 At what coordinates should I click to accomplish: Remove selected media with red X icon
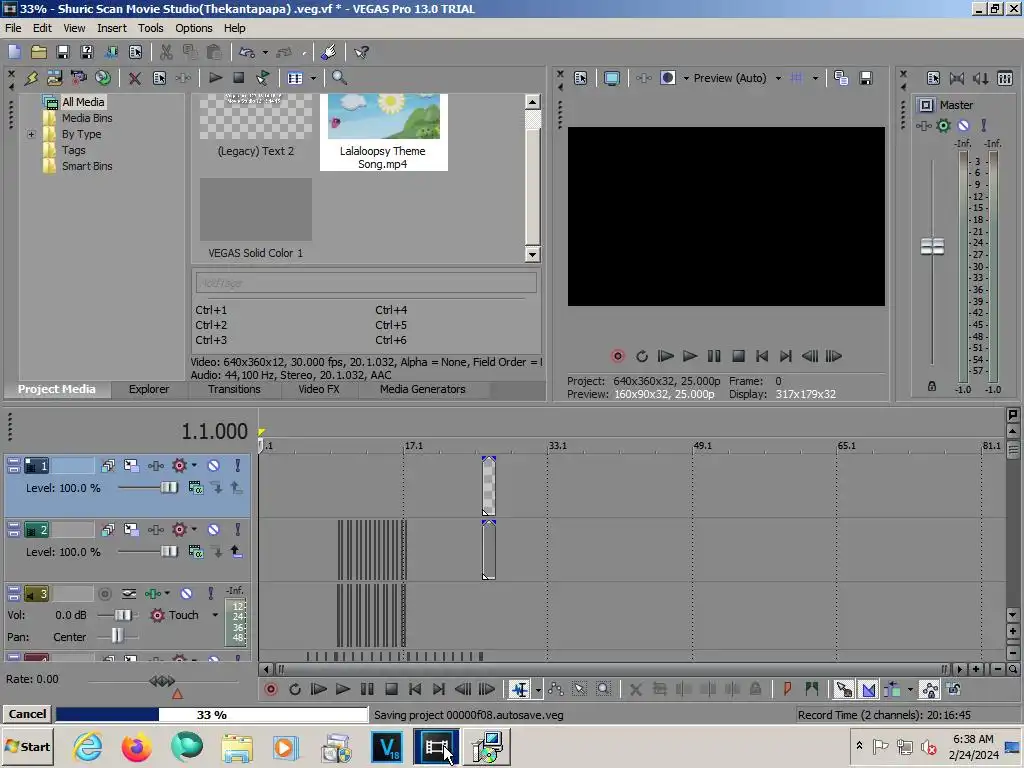pos(135,78)
